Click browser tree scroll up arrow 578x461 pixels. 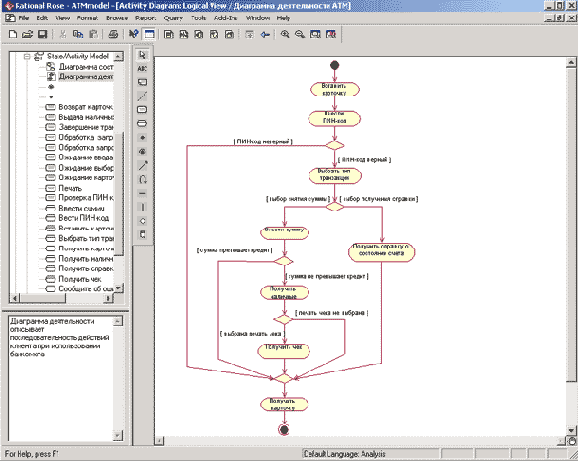coord(118,56)
